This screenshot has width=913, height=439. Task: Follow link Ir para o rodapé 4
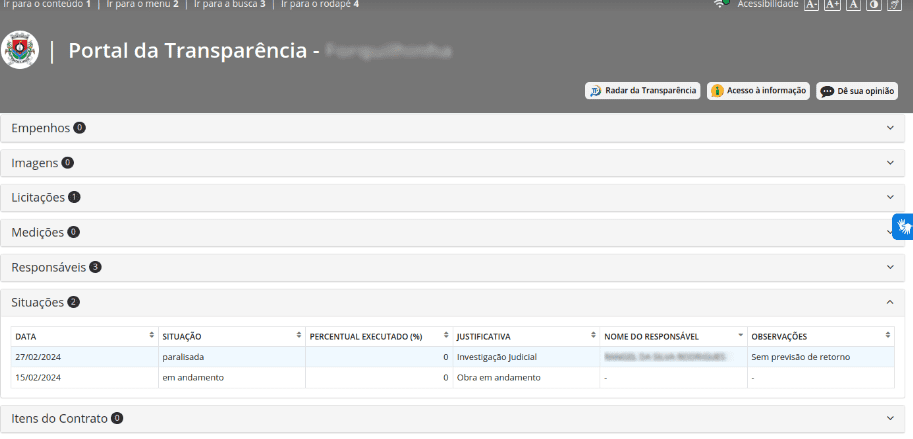coord(320,4)
